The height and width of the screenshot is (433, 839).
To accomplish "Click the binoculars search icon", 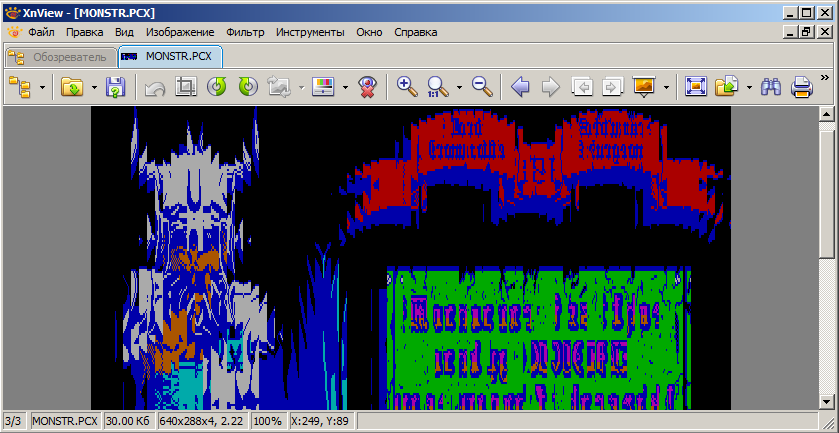I will click(771, 86).
